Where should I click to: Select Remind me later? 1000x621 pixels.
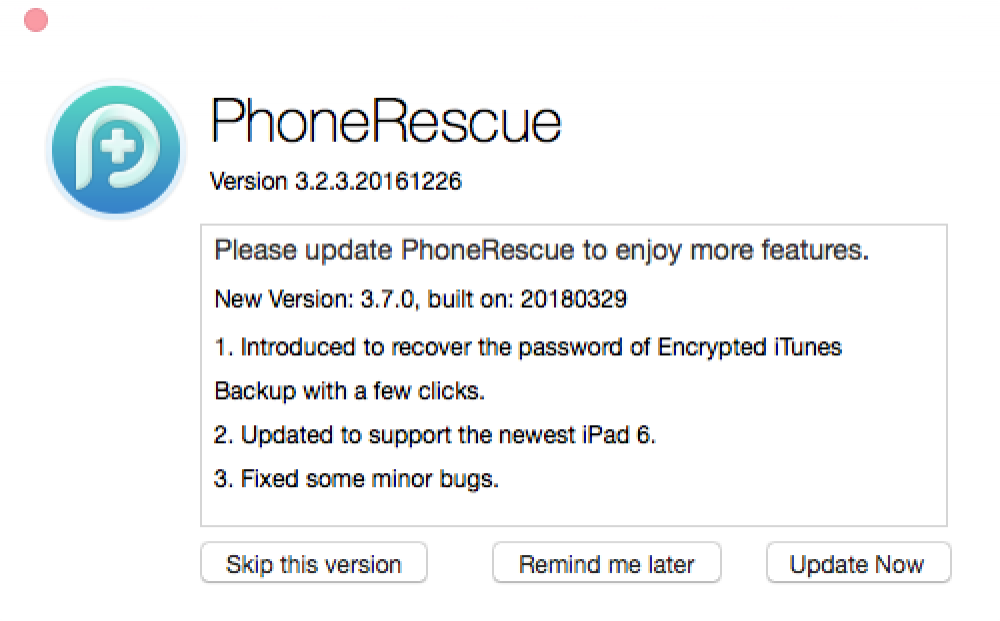tap(607, 564)
